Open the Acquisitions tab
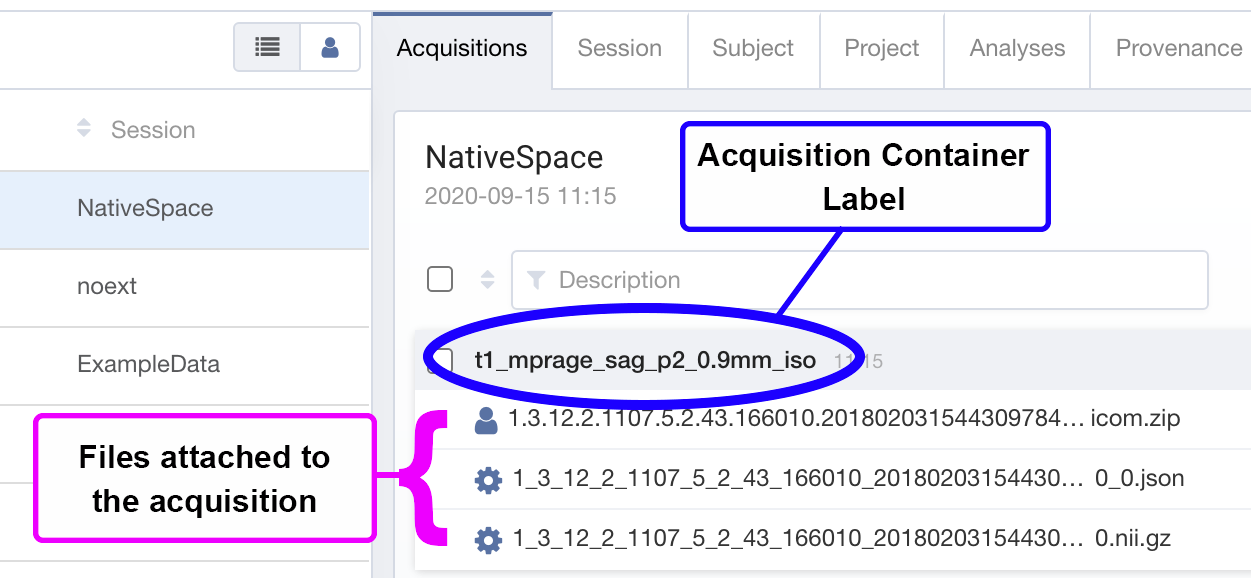This screenshot has height=578, width=1251. (462, 48)
